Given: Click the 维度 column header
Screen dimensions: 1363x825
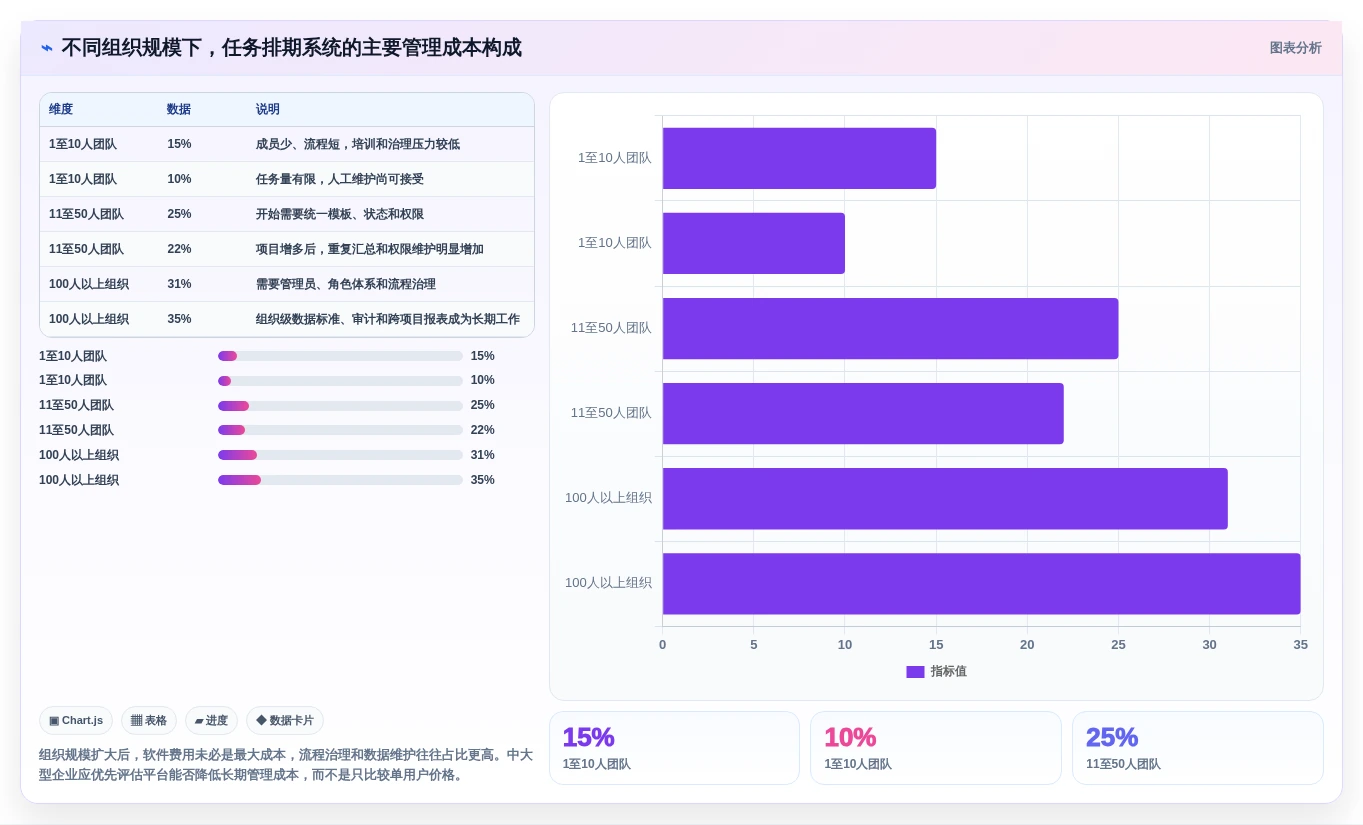Looking at the screenshot, I should click(61, 109).
